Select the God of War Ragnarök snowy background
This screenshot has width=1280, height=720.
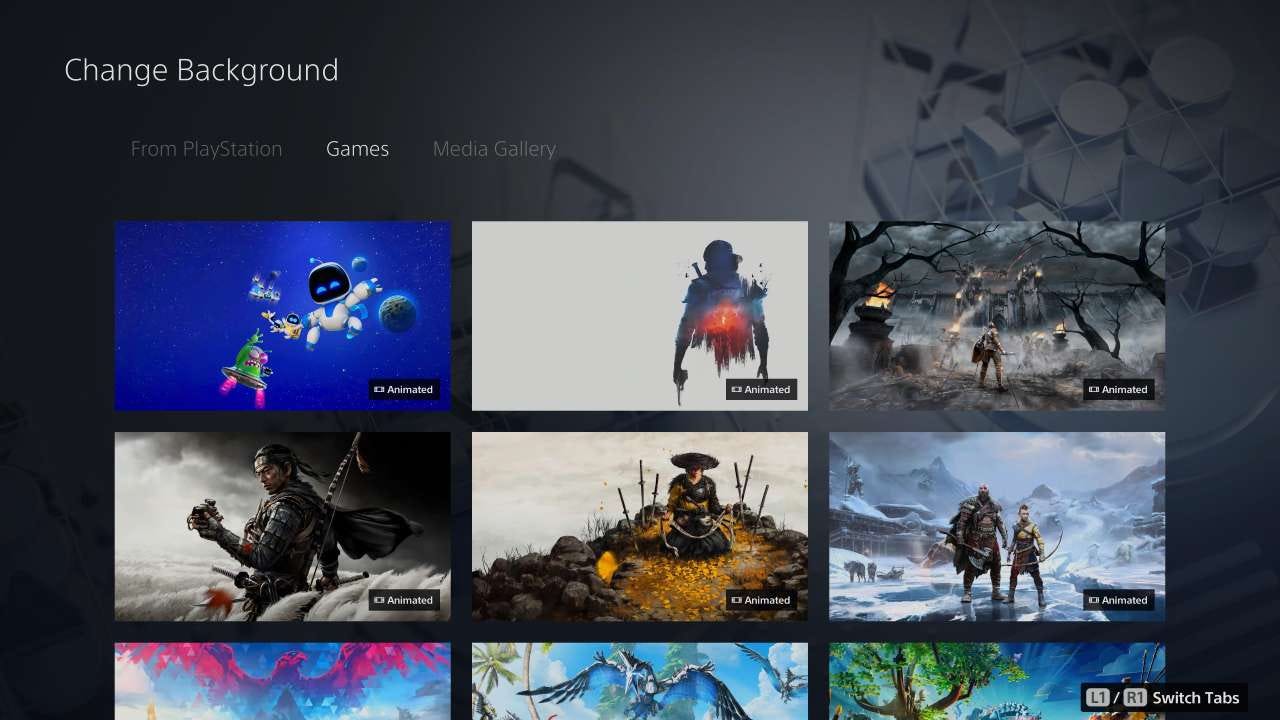(996, 526)
